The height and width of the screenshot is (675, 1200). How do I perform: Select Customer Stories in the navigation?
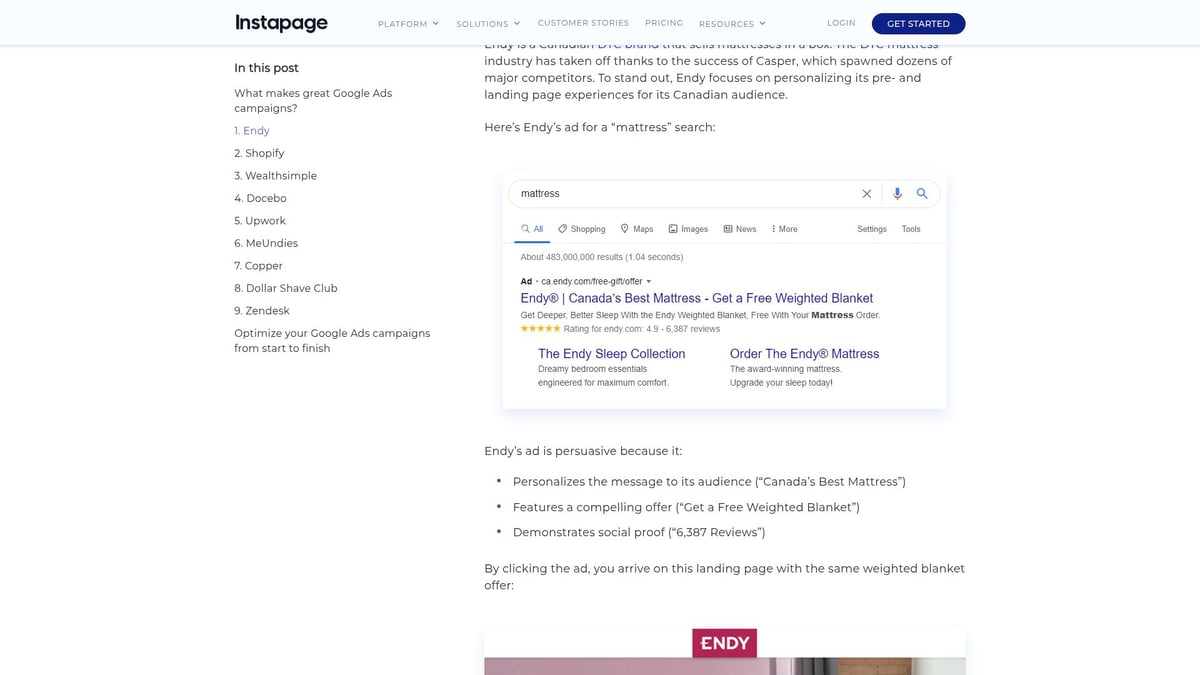(x=583, y=22)
